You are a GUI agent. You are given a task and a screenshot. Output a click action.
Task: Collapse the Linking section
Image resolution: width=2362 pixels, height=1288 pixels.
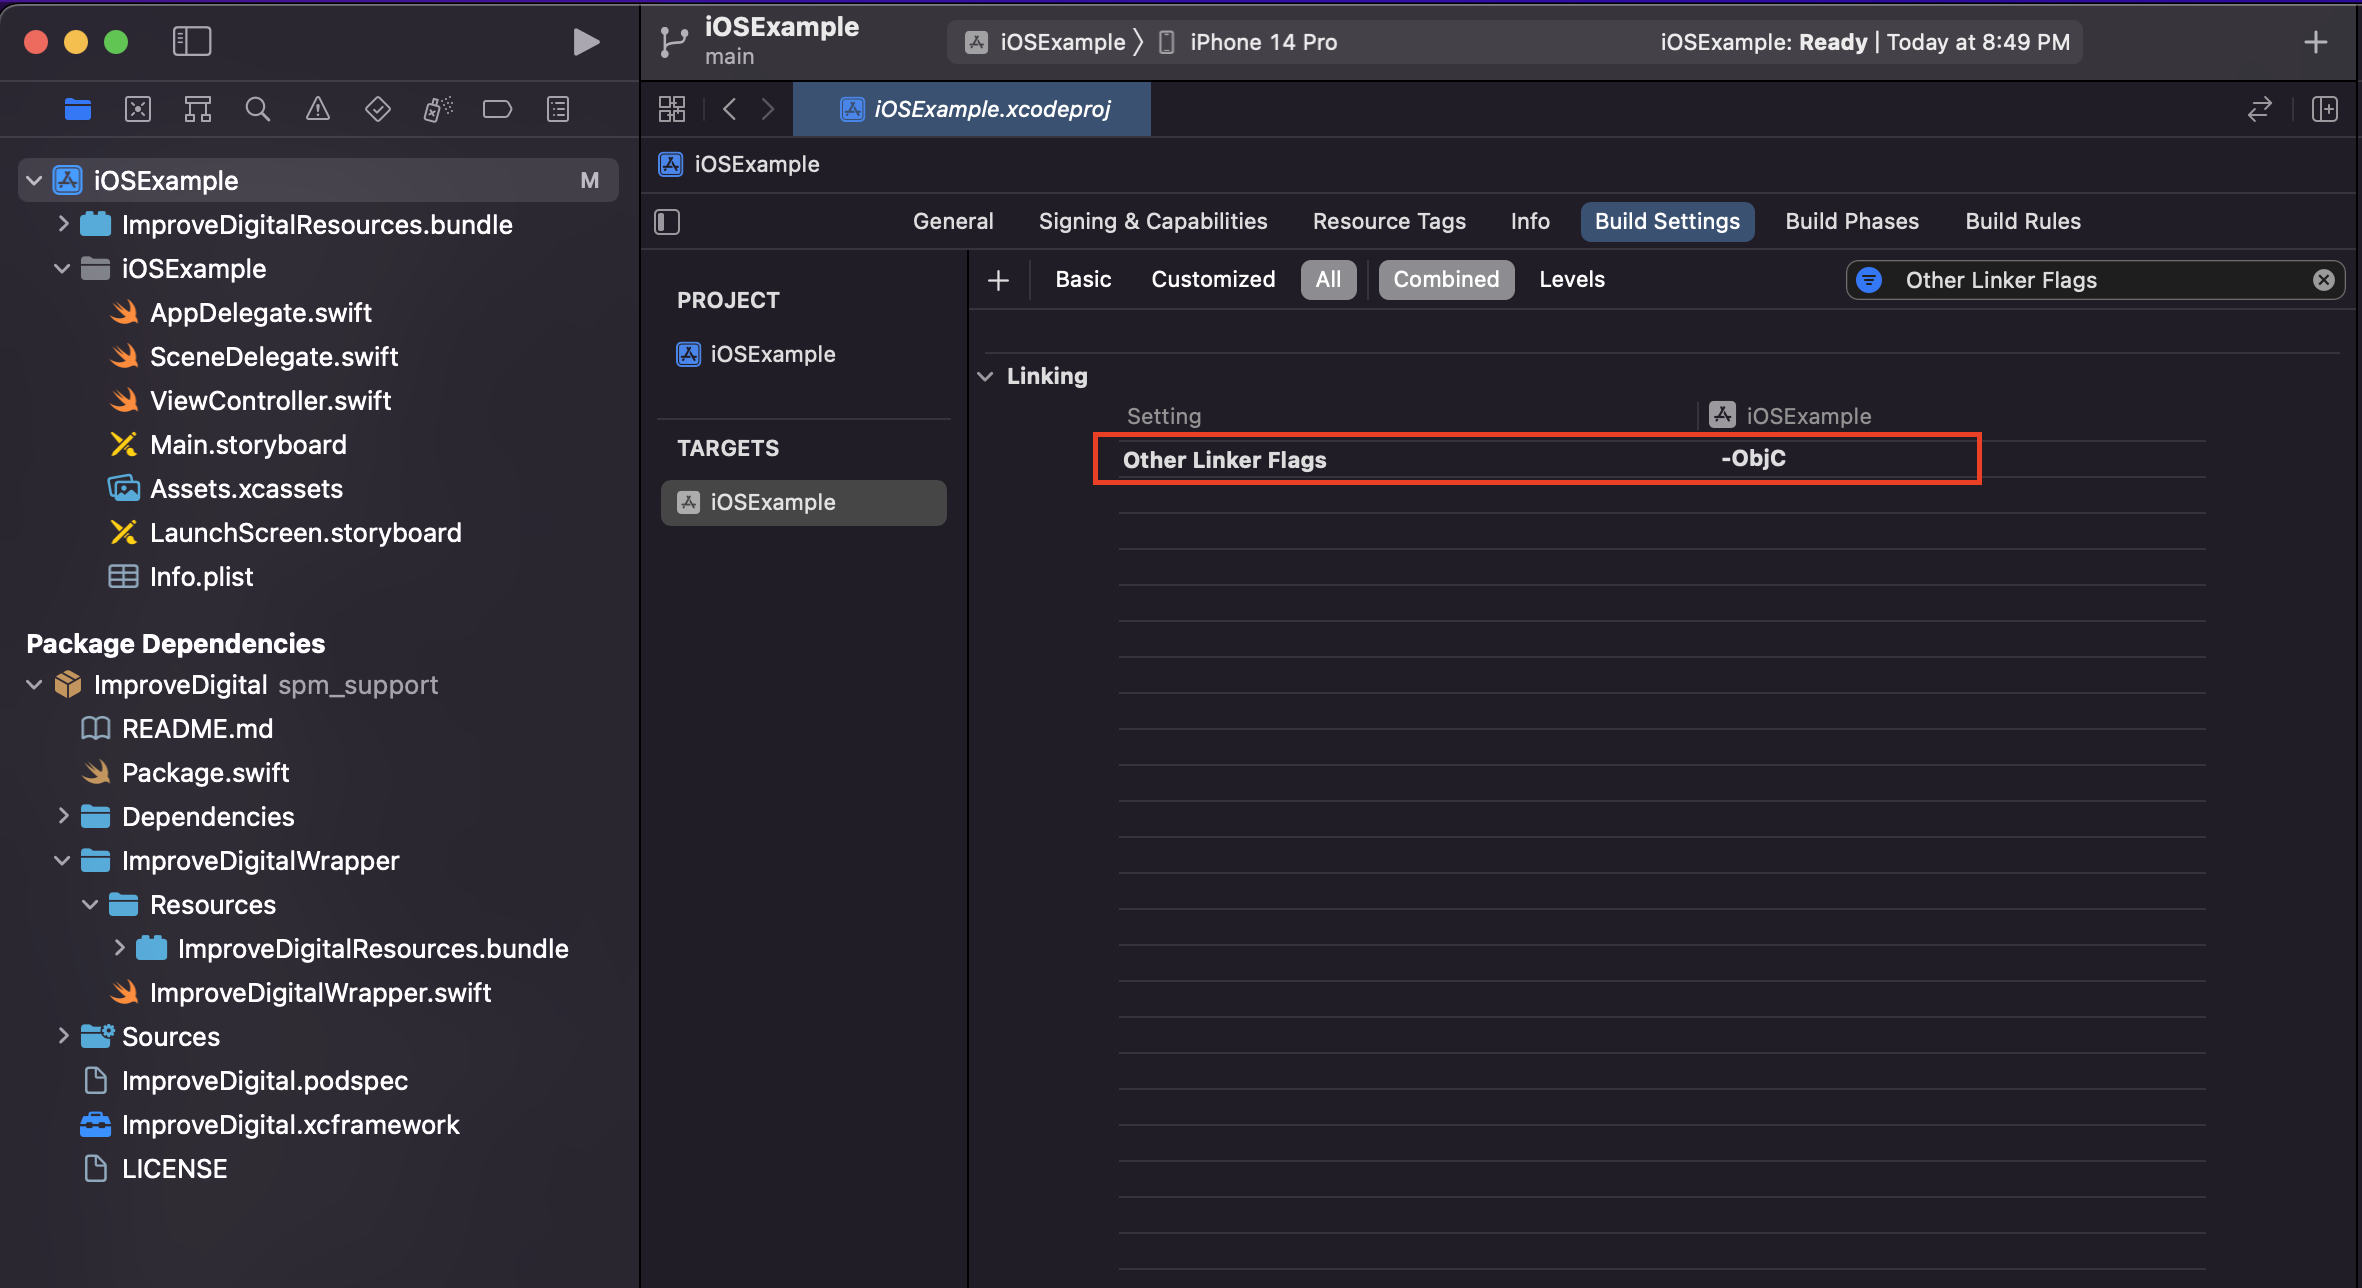(x=985, y=377)
